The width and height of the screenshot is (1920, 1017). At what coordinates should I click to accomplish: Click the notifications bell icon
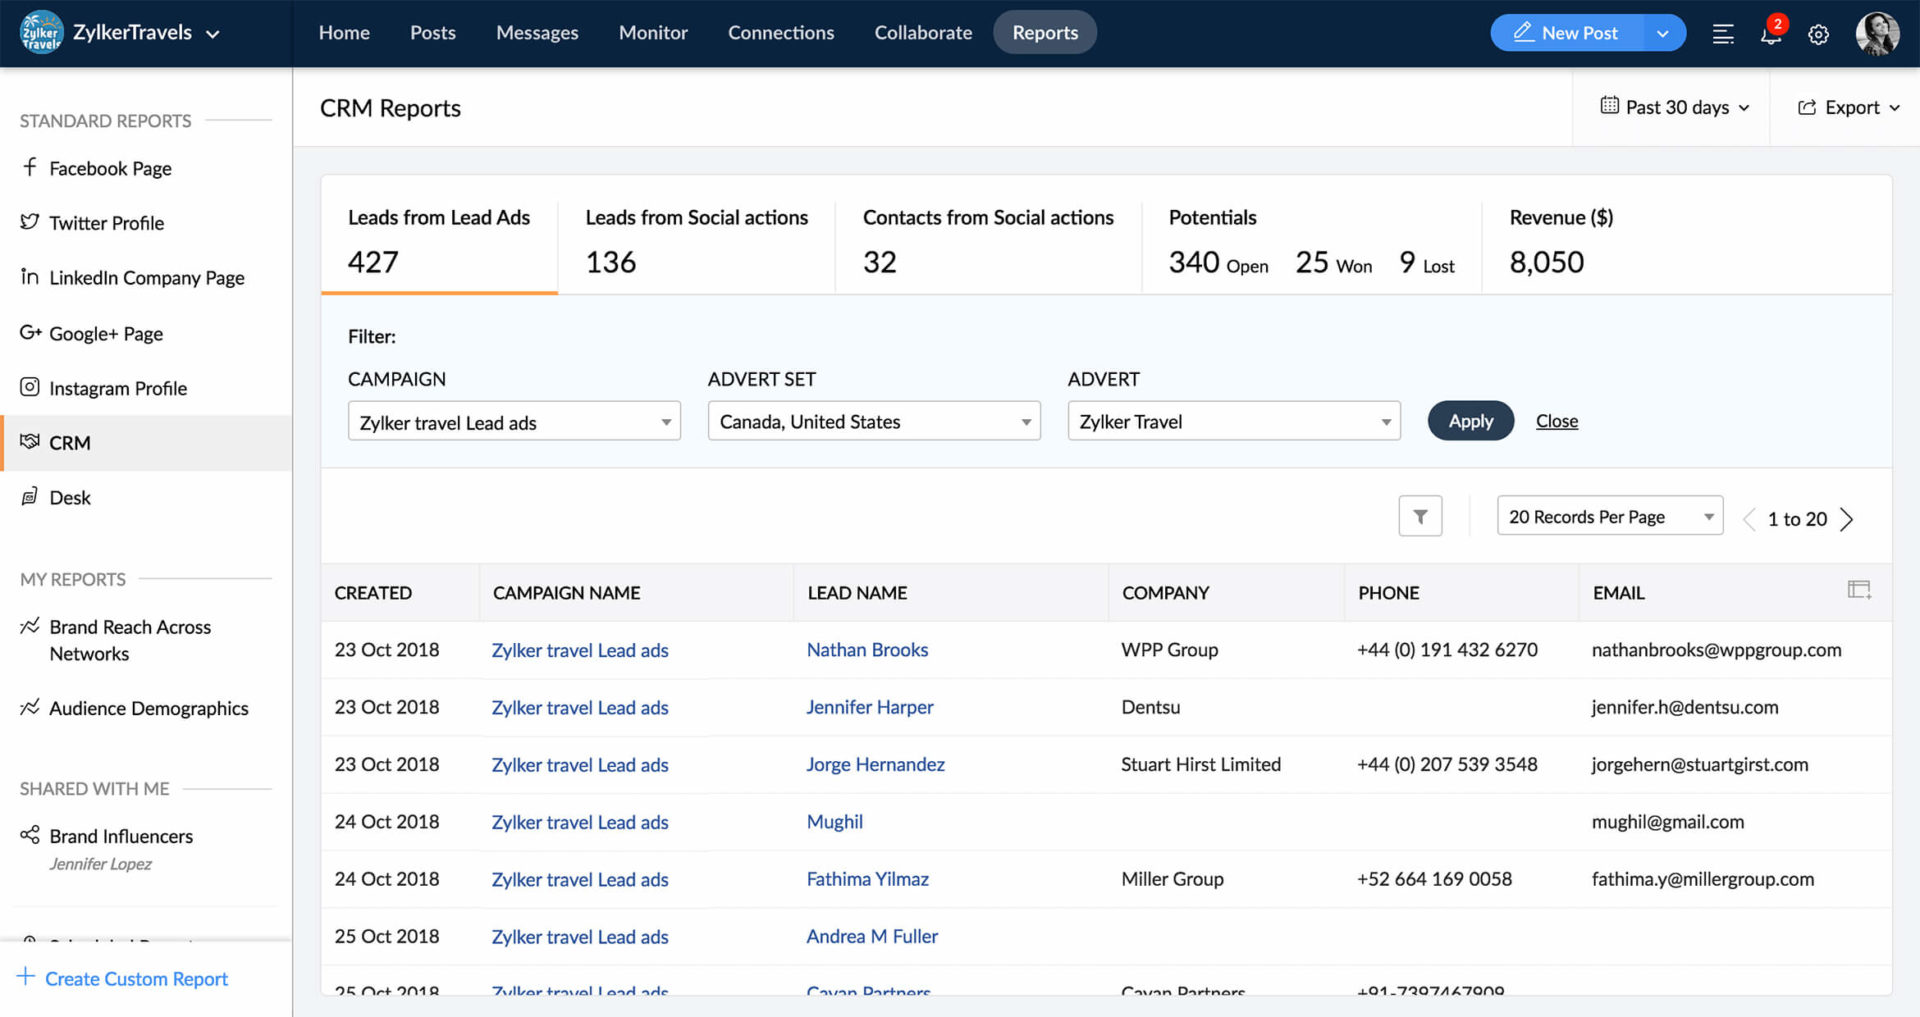[x=1770, y=34]
